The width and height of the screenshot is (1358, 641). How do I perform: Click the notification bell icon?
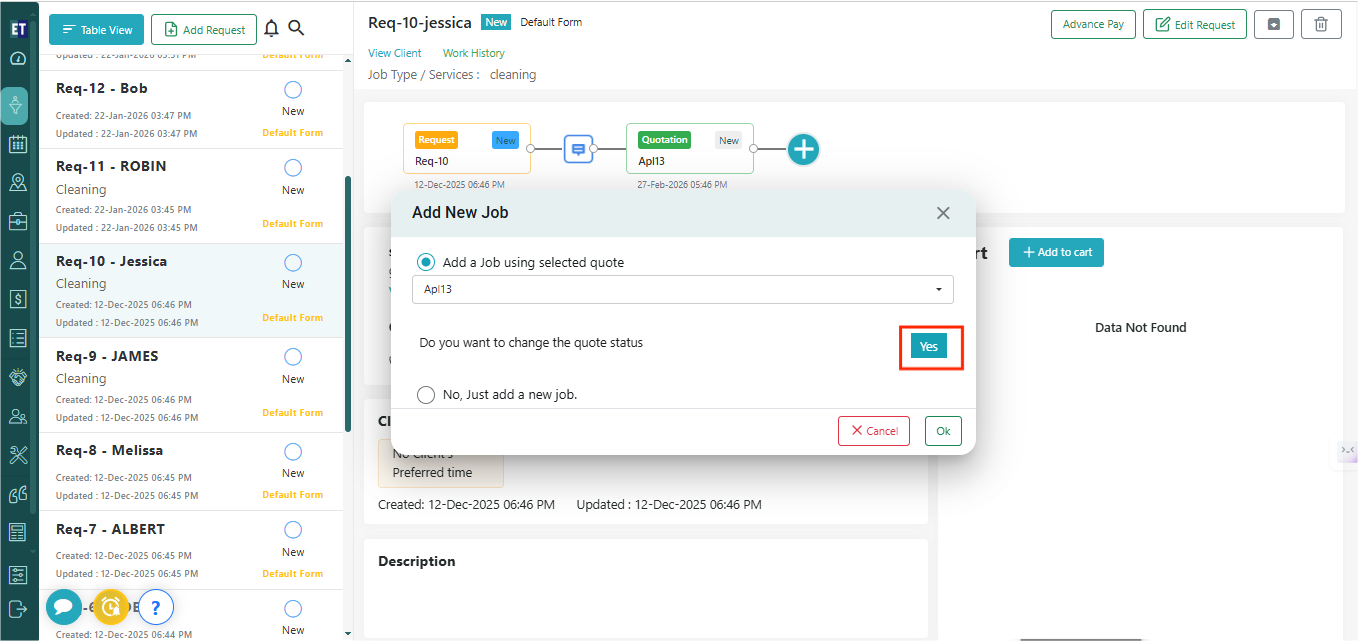pos(271,29)
